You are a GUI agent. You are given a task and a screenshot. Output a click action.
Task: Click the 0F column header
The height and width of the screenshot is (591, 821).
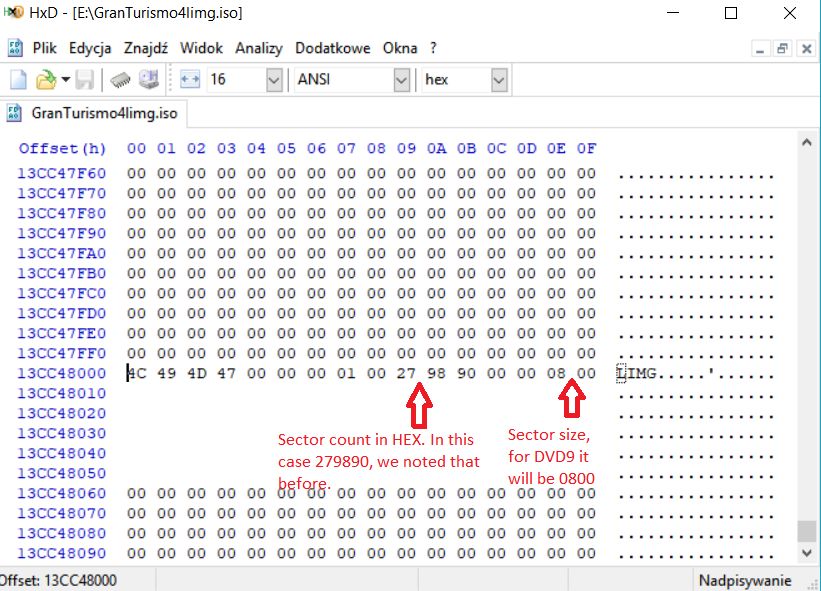[x=586, y=149]
